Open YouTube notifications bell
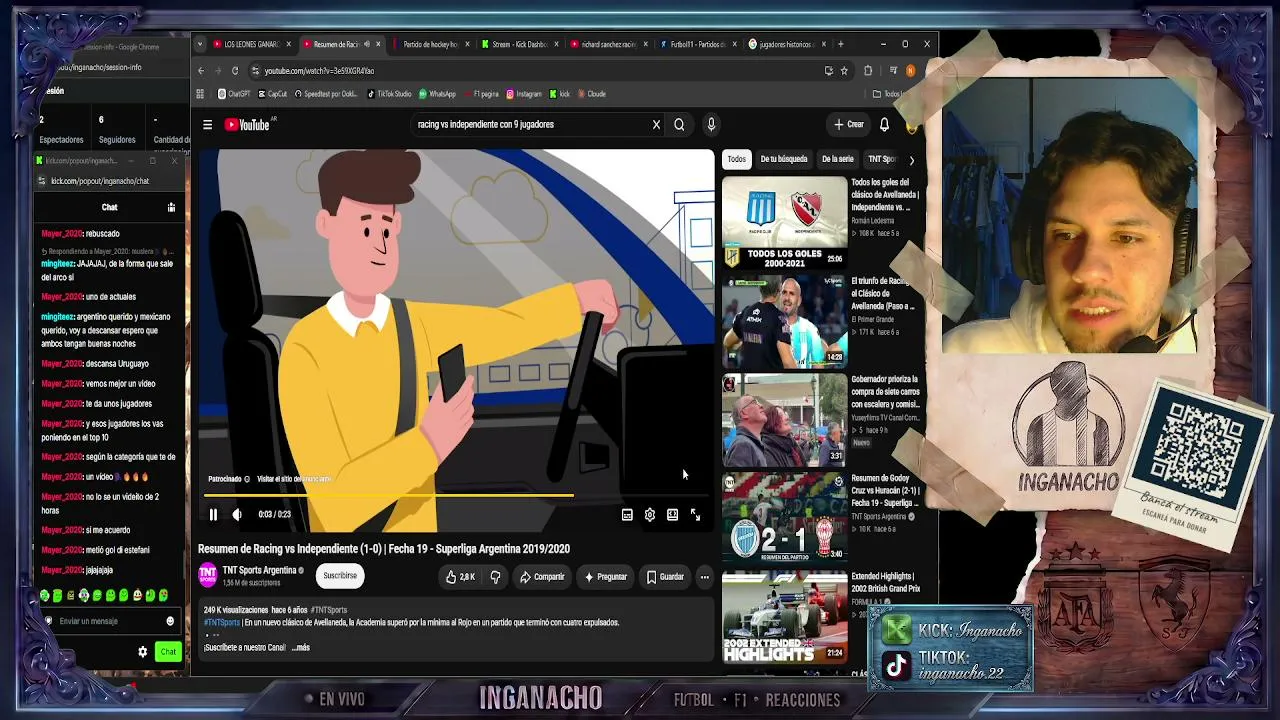Viewport: 1280px width, 720px height. click(884, 125)
